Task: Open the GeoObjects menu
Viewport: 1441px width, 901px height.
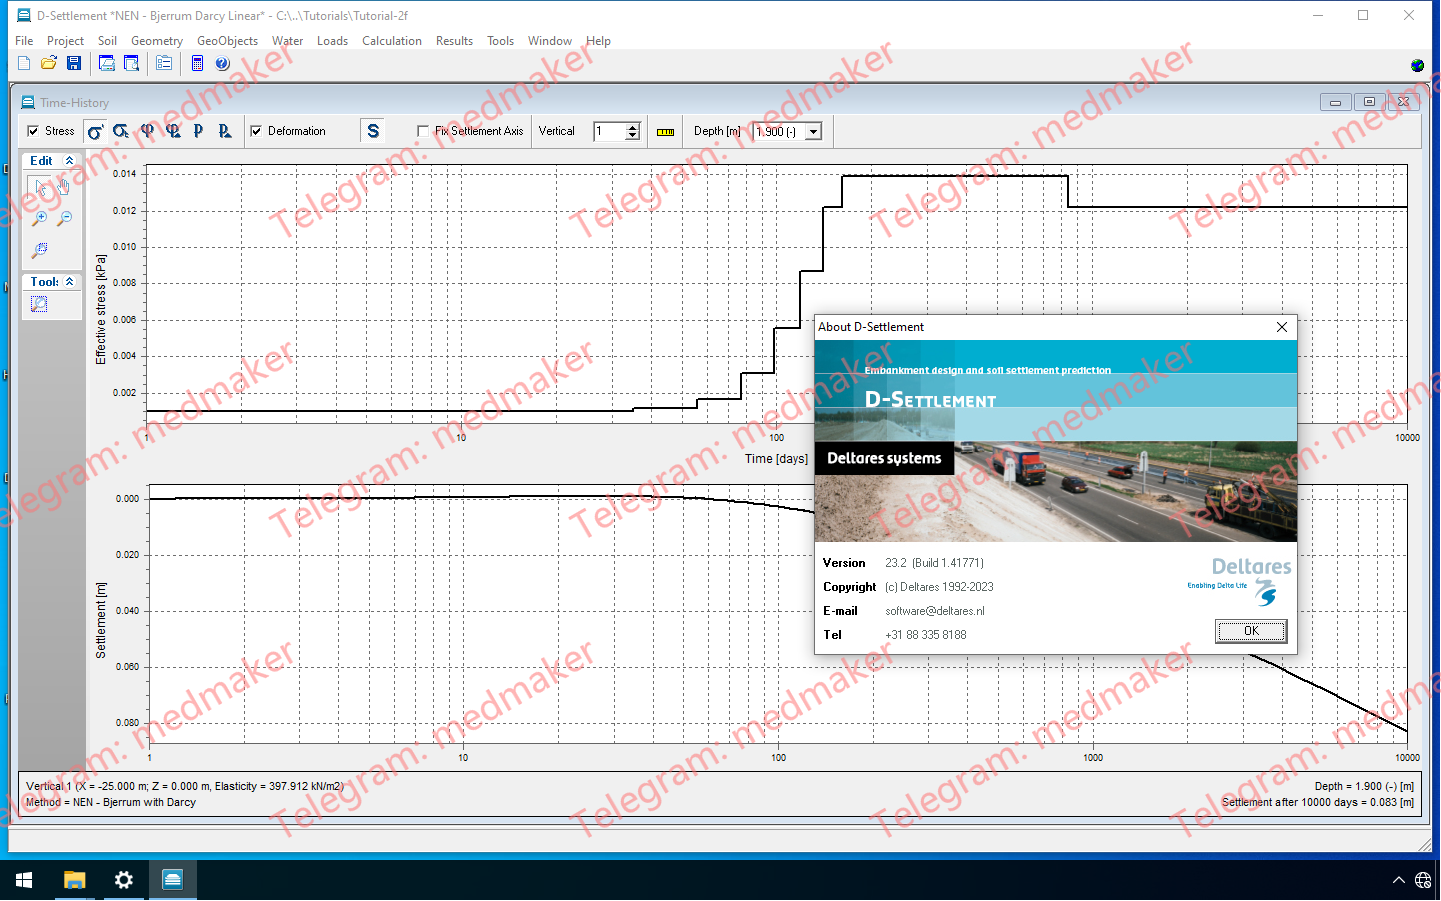Action: 227,41
